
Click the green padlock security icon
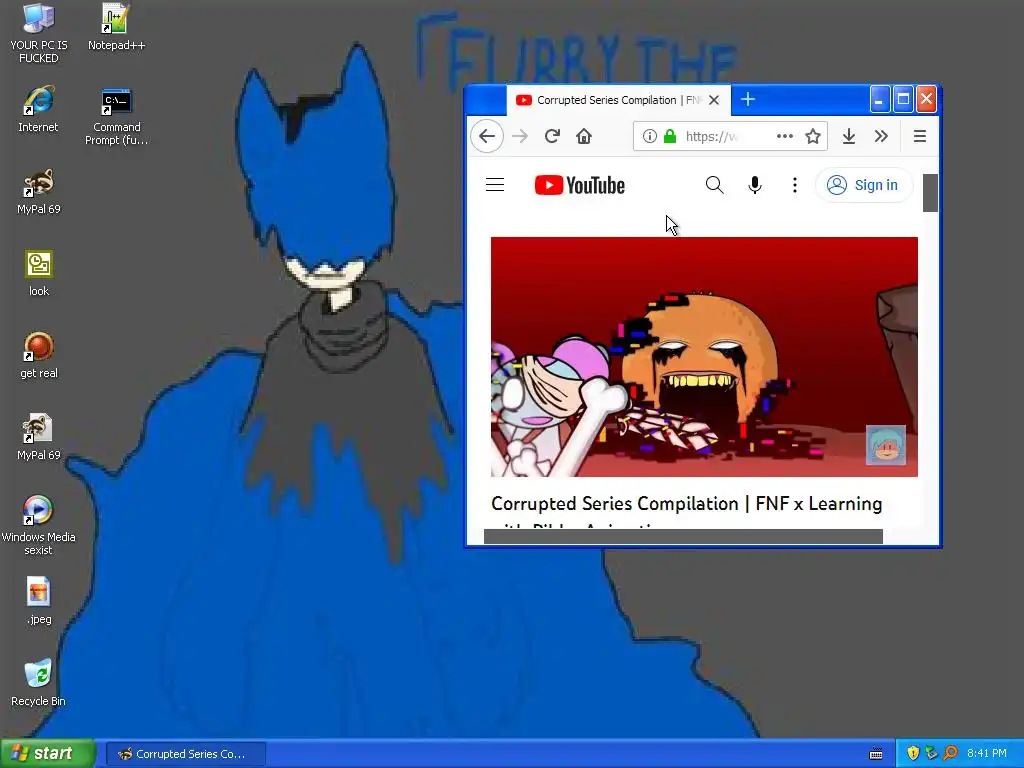pyautogui.click(x=669, y=136)
